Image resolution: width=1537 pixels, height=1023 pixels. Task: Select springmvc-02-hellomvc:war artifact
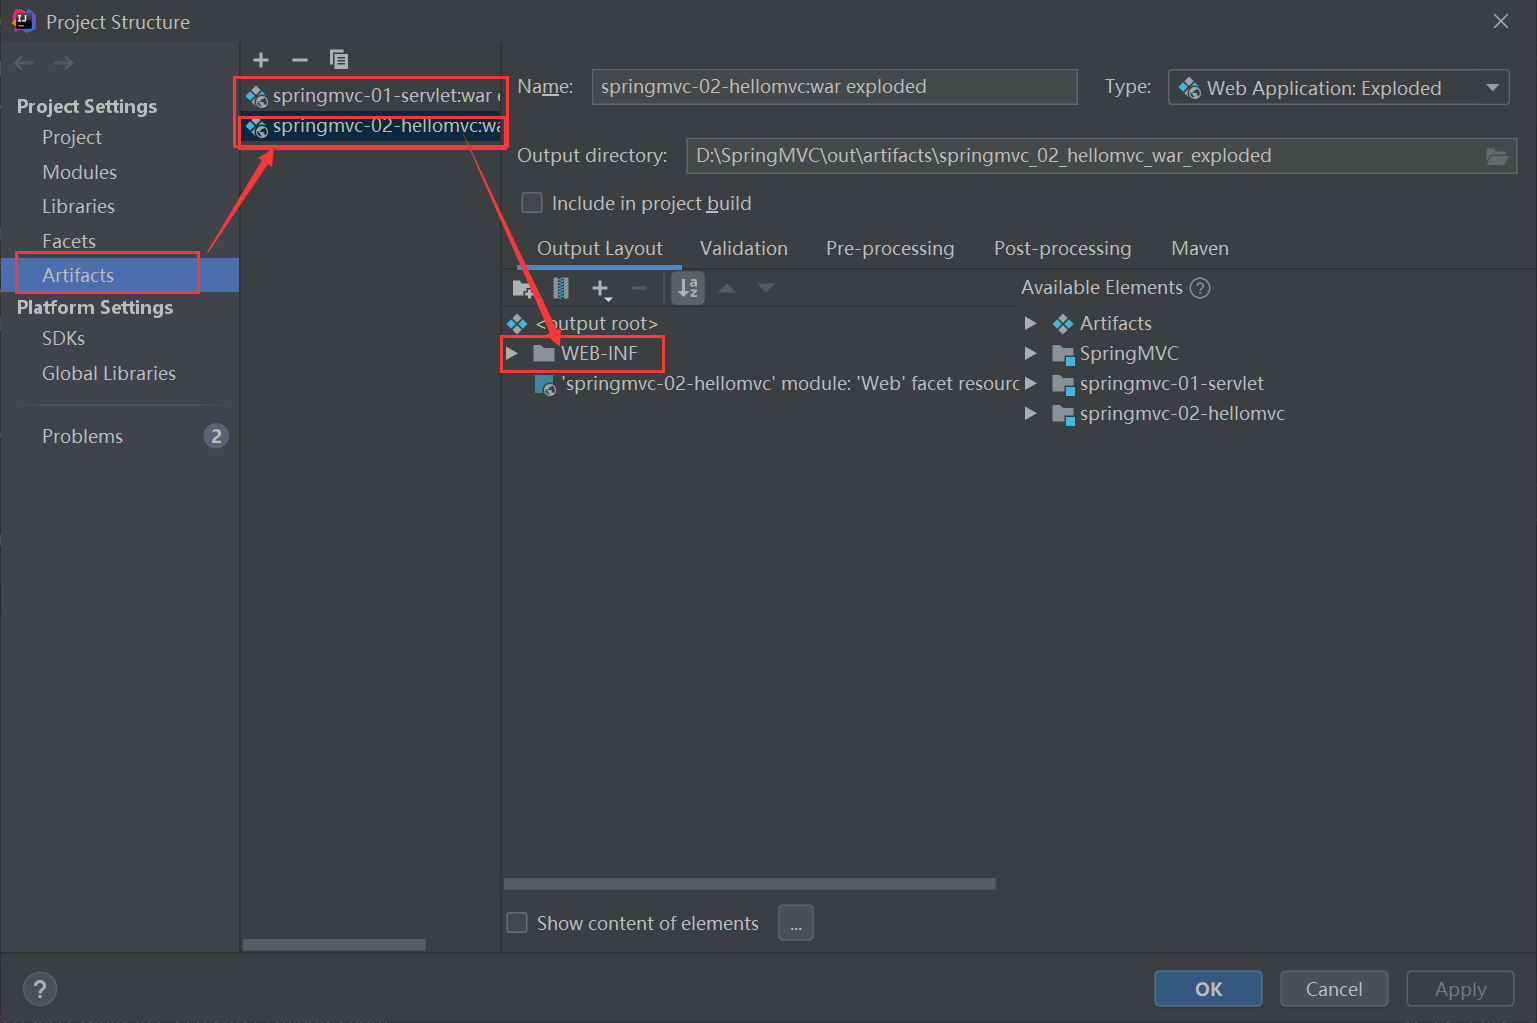[371, 127]
